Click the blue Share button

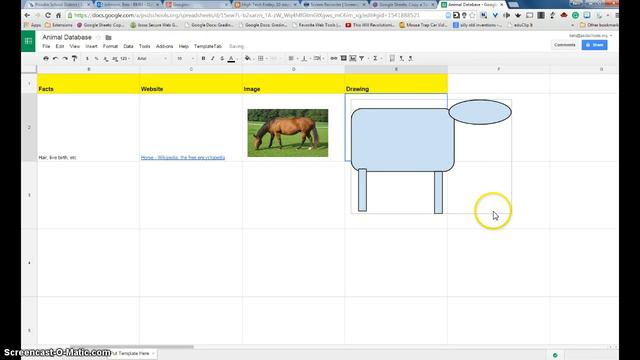pyautogui.click(x=594, y=45)
